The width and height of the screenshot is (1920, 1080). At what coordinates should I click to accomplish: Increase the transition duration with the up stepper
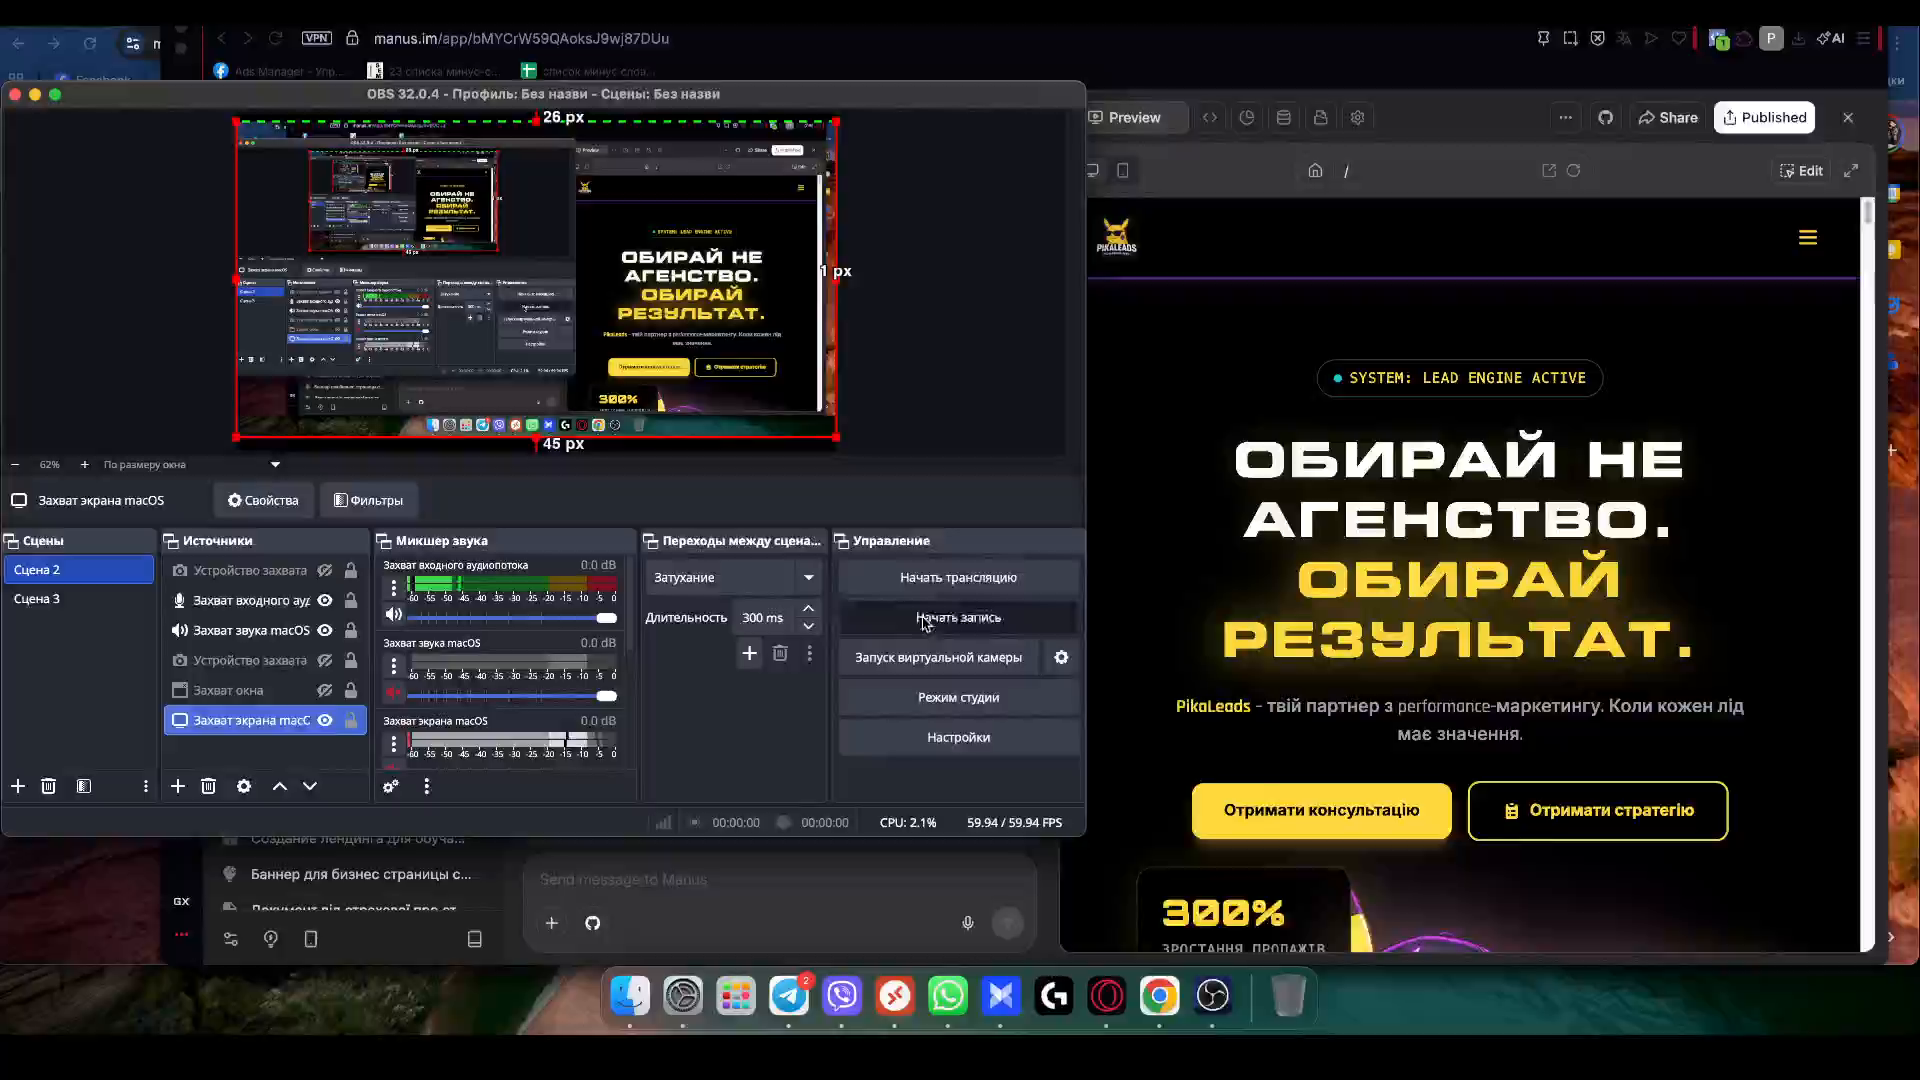808,609
